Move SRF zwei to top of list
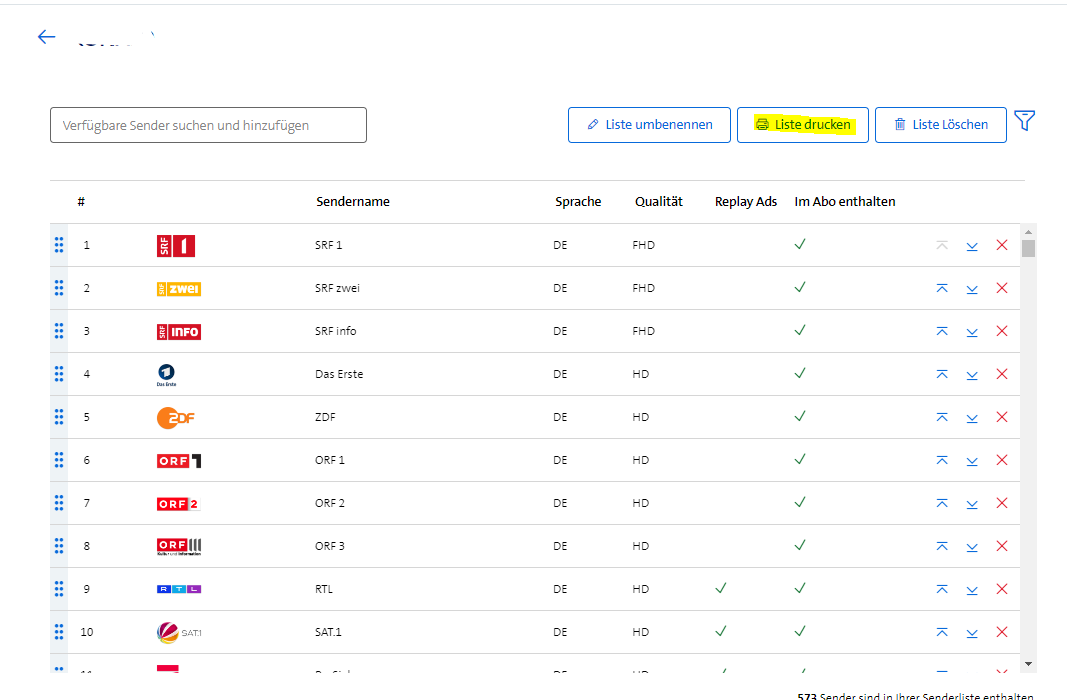Viewport: 1067px width, 700px height. [x=941, y=288]
